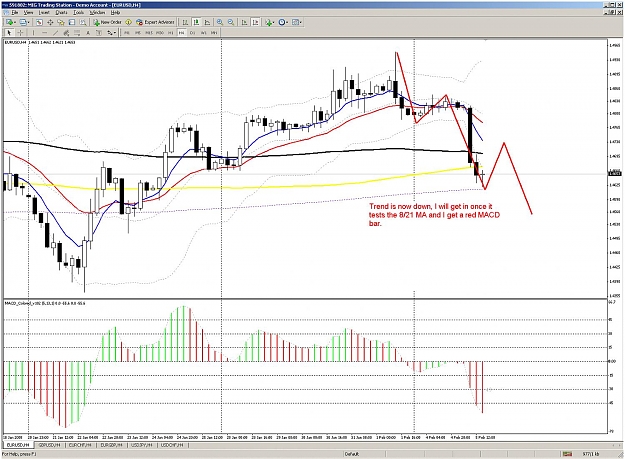This screenshot has height=459, width=625.
Task: Switch to the USDJPY,H4 chart tab
Action: (x=142, y=445)
